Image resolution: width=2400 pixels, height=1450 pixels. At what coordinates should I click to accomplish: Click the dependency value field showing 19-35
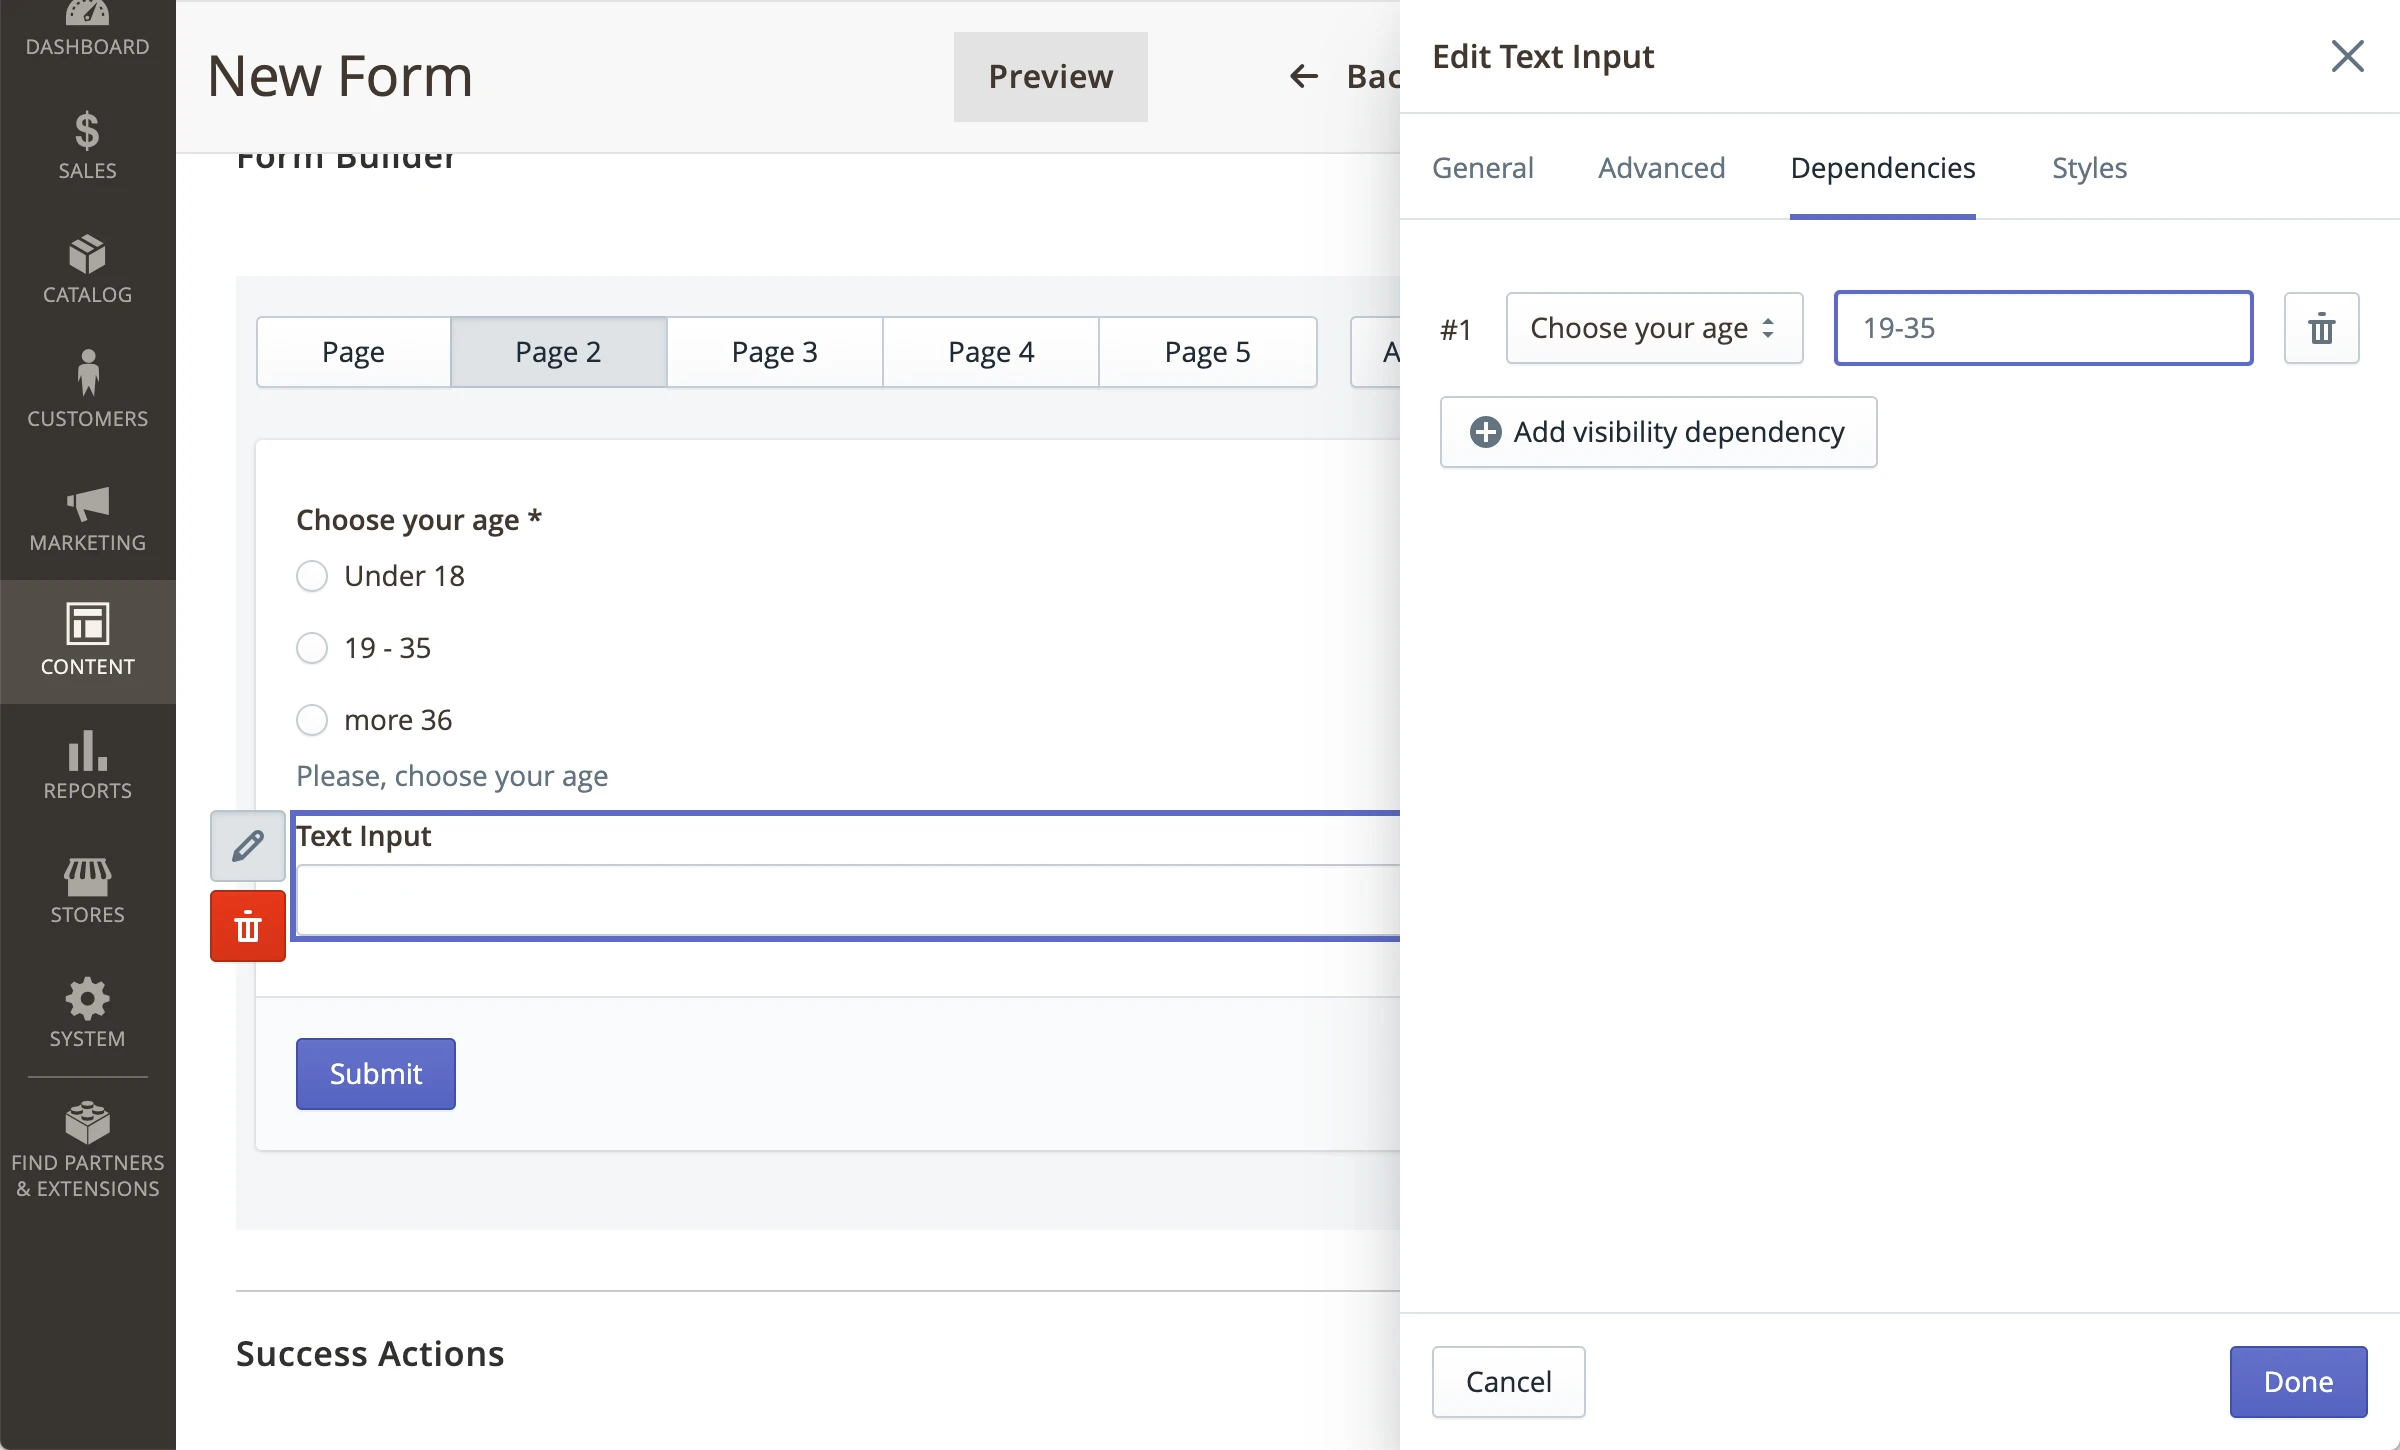point(2043,328)
